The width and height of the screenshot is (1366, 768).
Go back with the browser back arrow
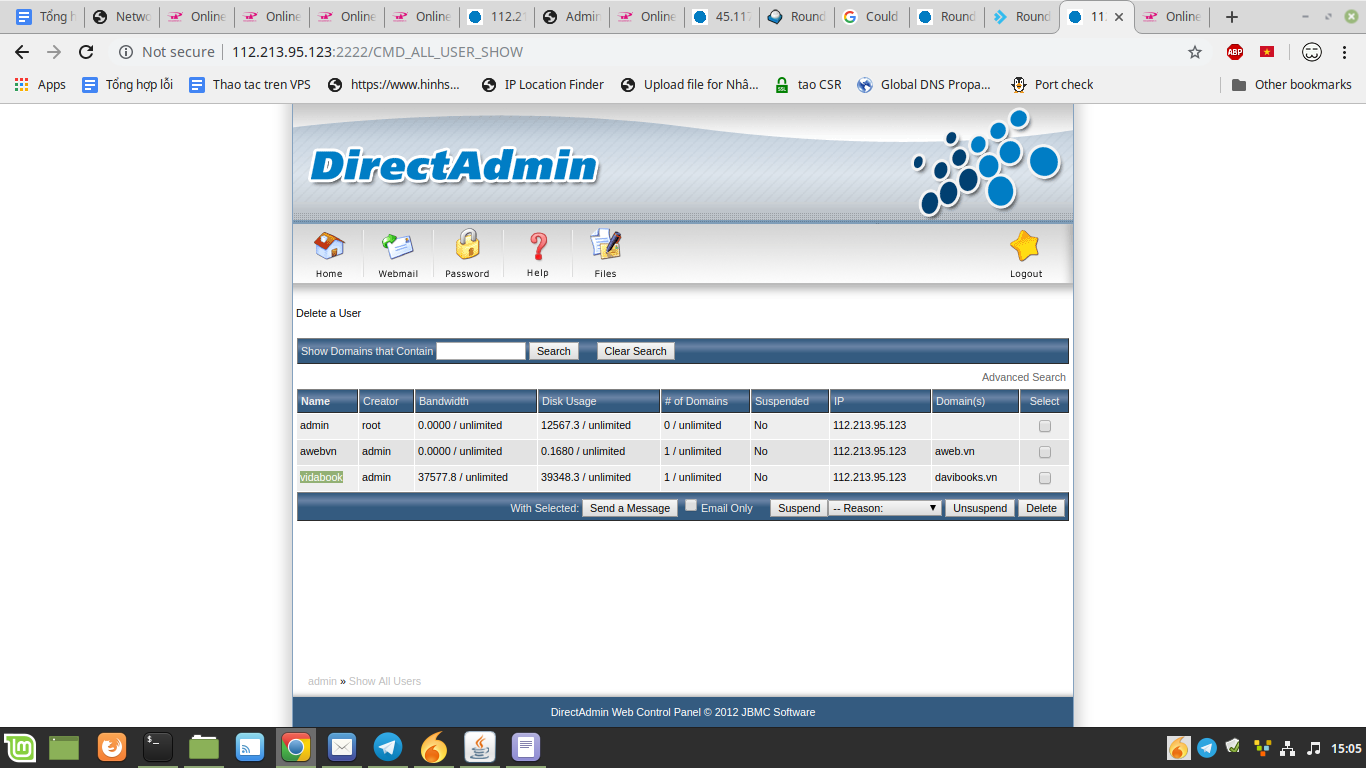(22, 52)
